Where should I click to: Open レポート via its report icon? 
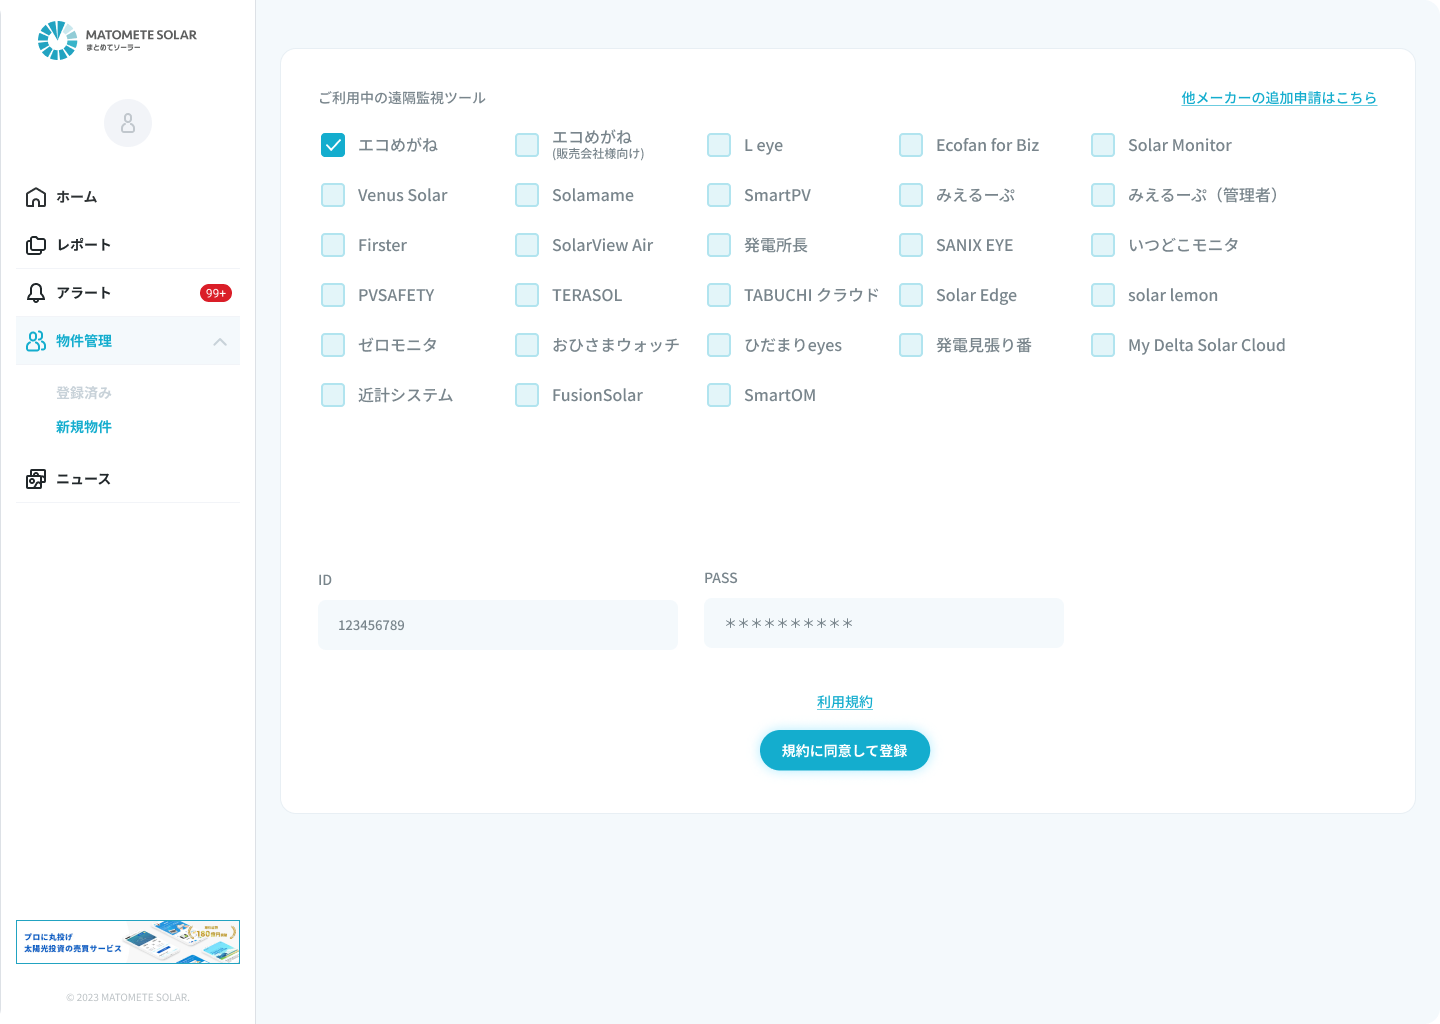point(35,244)
